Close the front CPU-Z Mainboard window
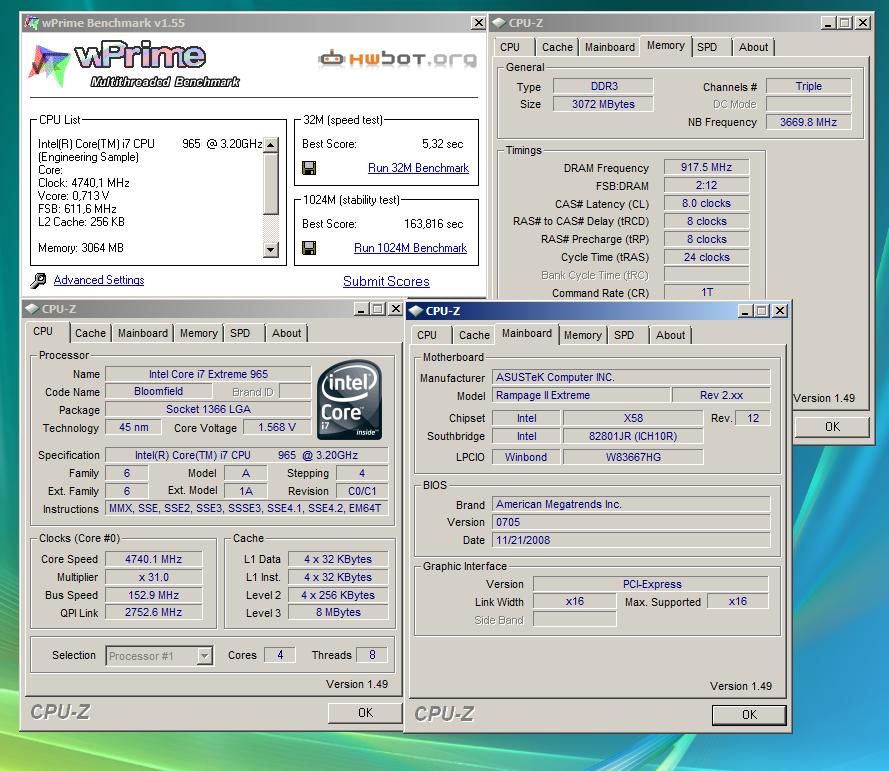The height and width of the screenshot is (771, 889). click(x=780, y=311)
